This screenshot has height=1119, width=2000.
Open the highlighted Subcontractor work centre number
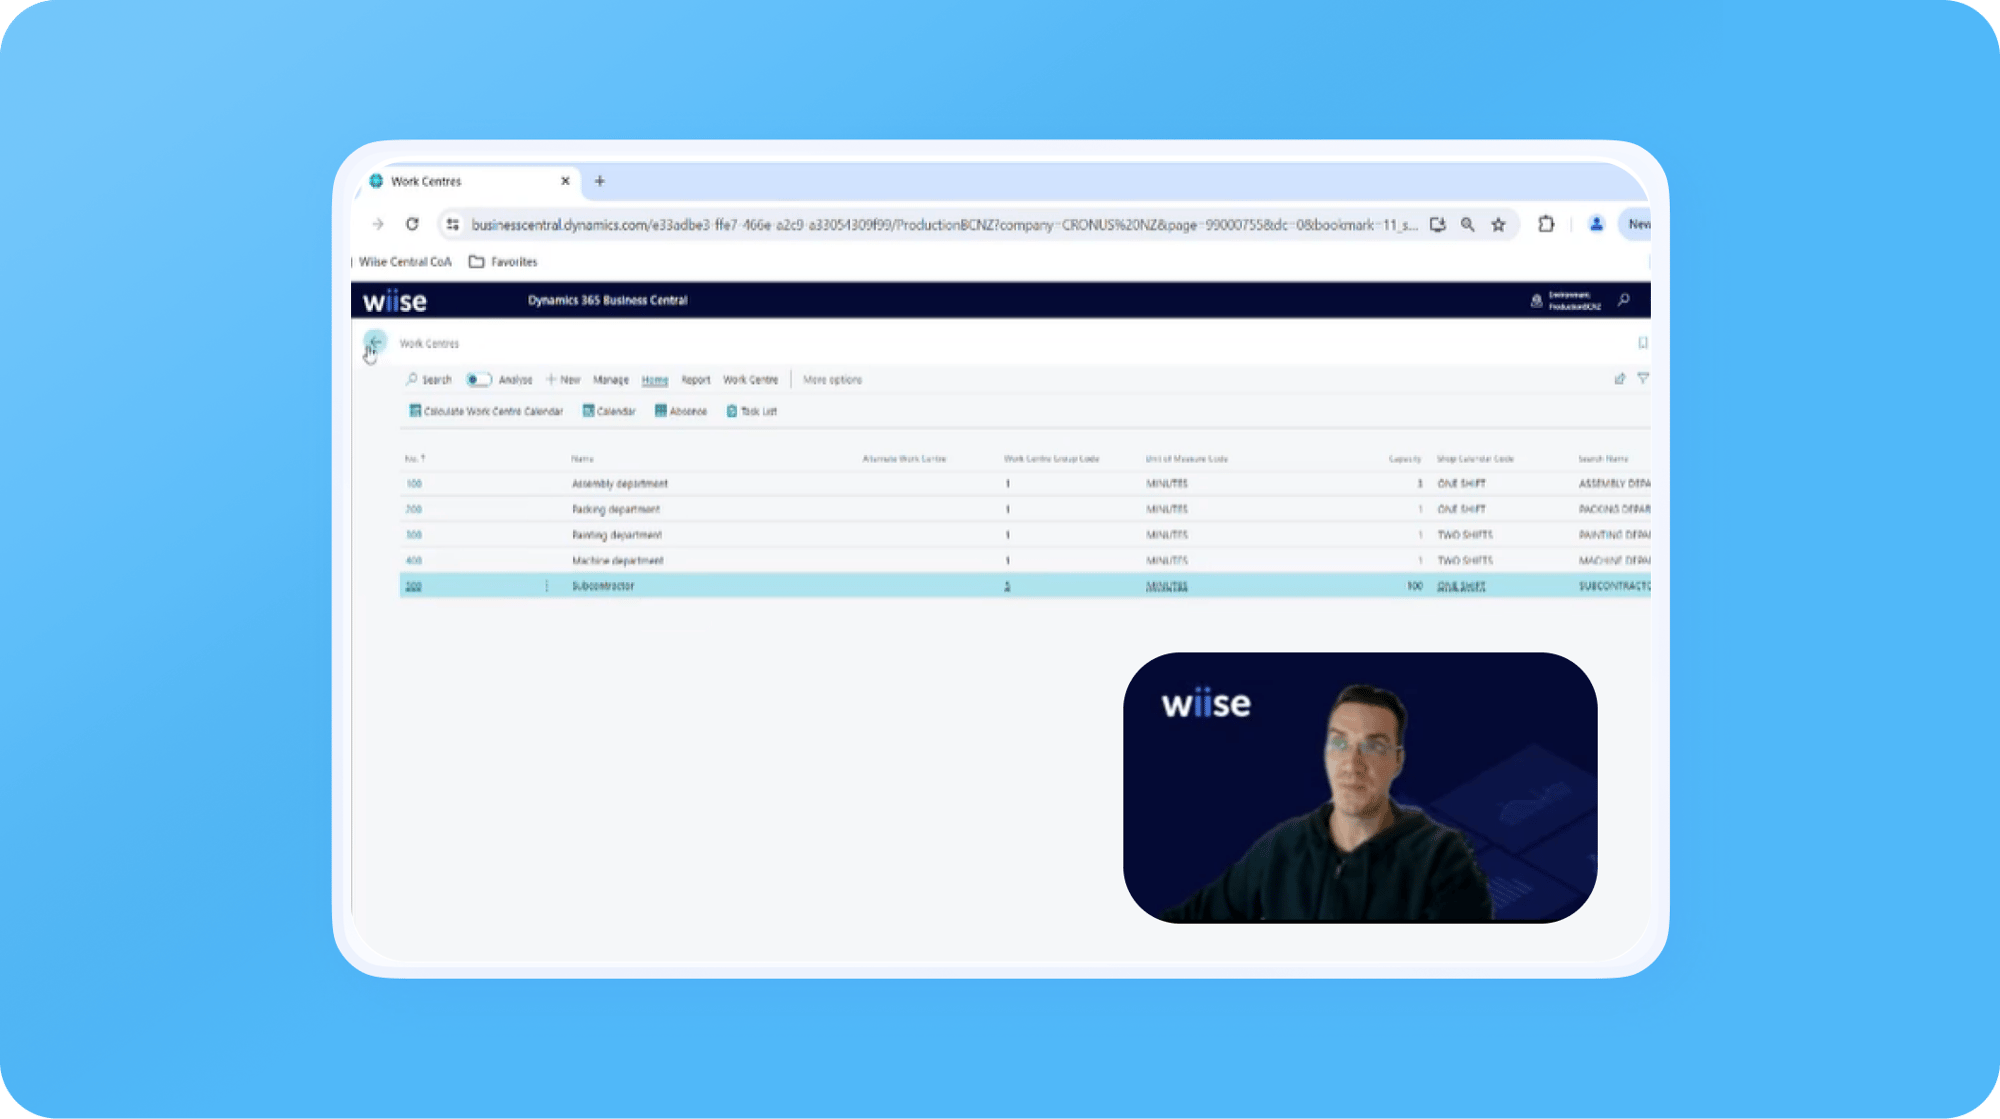[414, 587]
